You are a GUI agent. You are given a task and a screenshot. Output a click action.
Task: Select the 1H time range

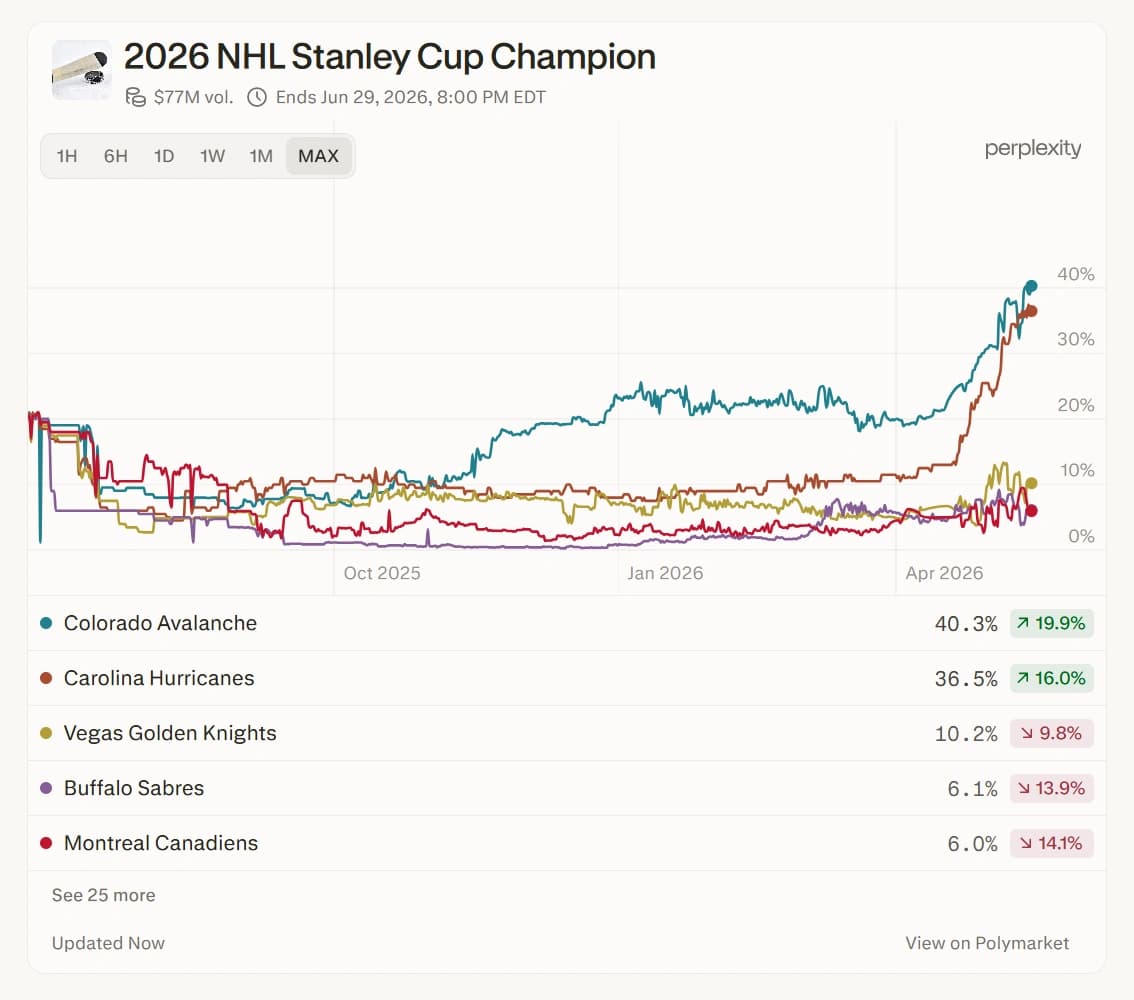click(67, 156)
